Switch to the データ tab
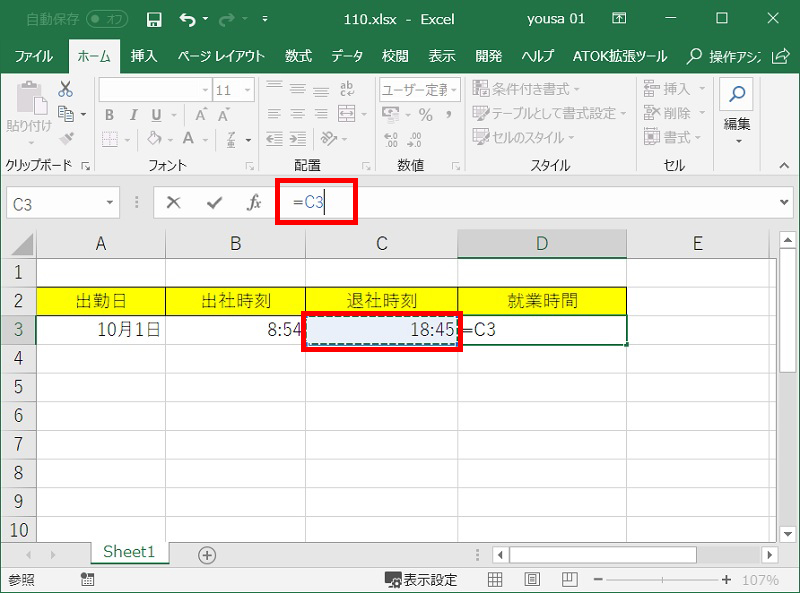The height and width of the screenshot is (593, 800). pos(347,56)
